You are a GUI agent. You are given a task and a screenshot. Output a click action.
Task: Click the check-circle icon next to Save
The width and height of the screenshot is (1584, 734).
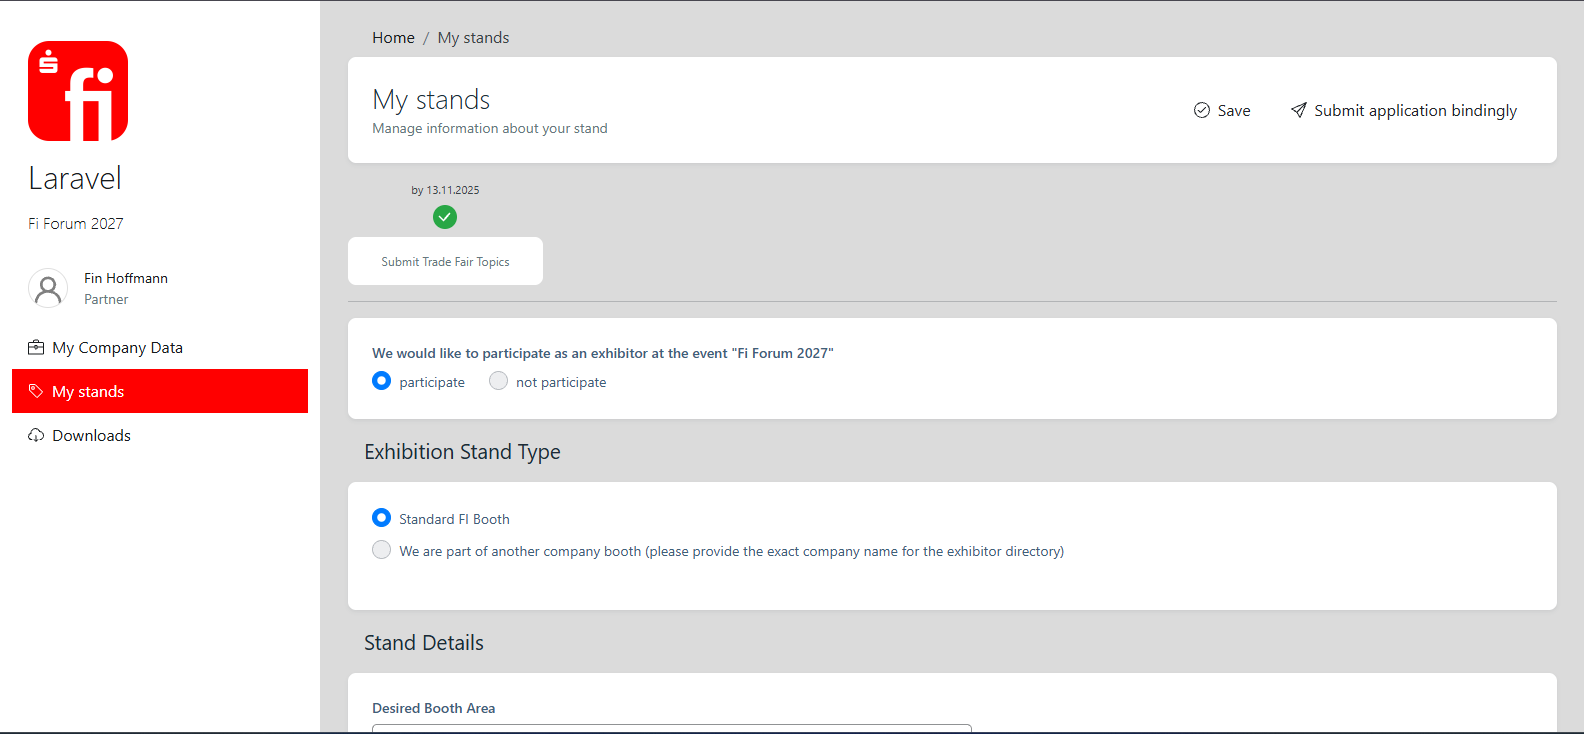point(1202,110)
